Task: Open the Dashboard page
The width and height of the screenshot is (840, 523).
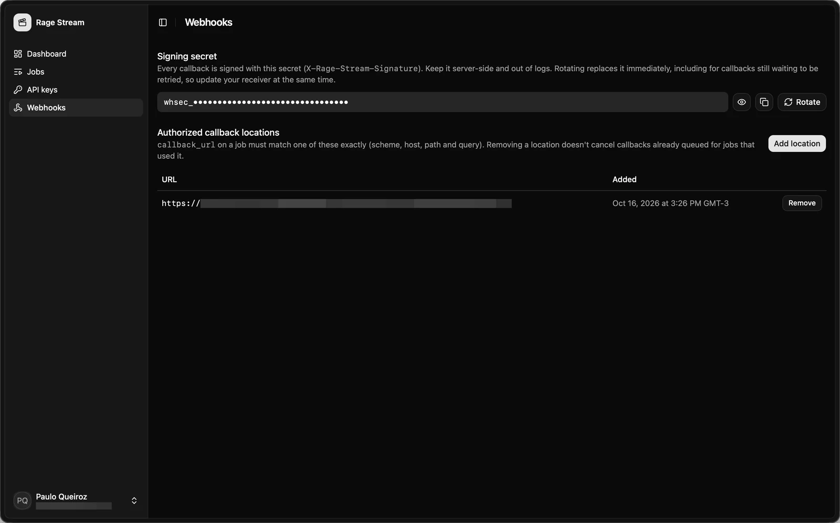Action: (x=76, y=54)
